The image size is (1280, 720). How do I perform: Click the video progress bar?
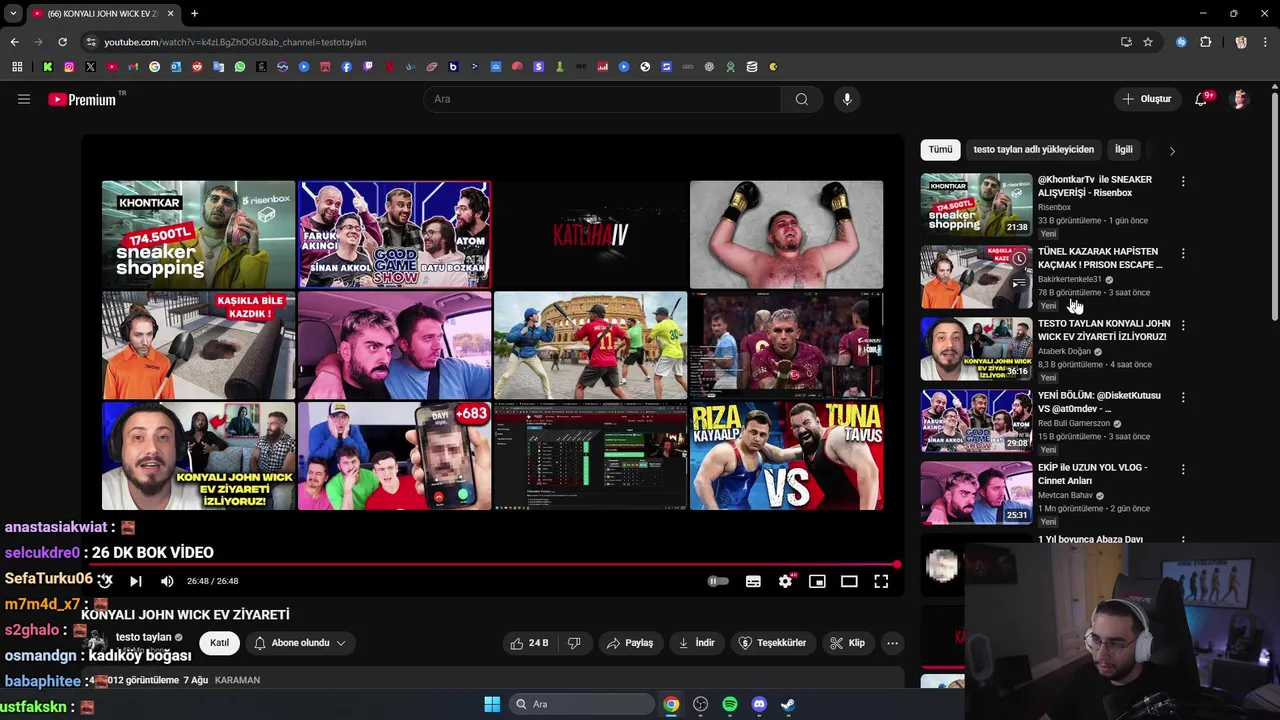[493, 565]
